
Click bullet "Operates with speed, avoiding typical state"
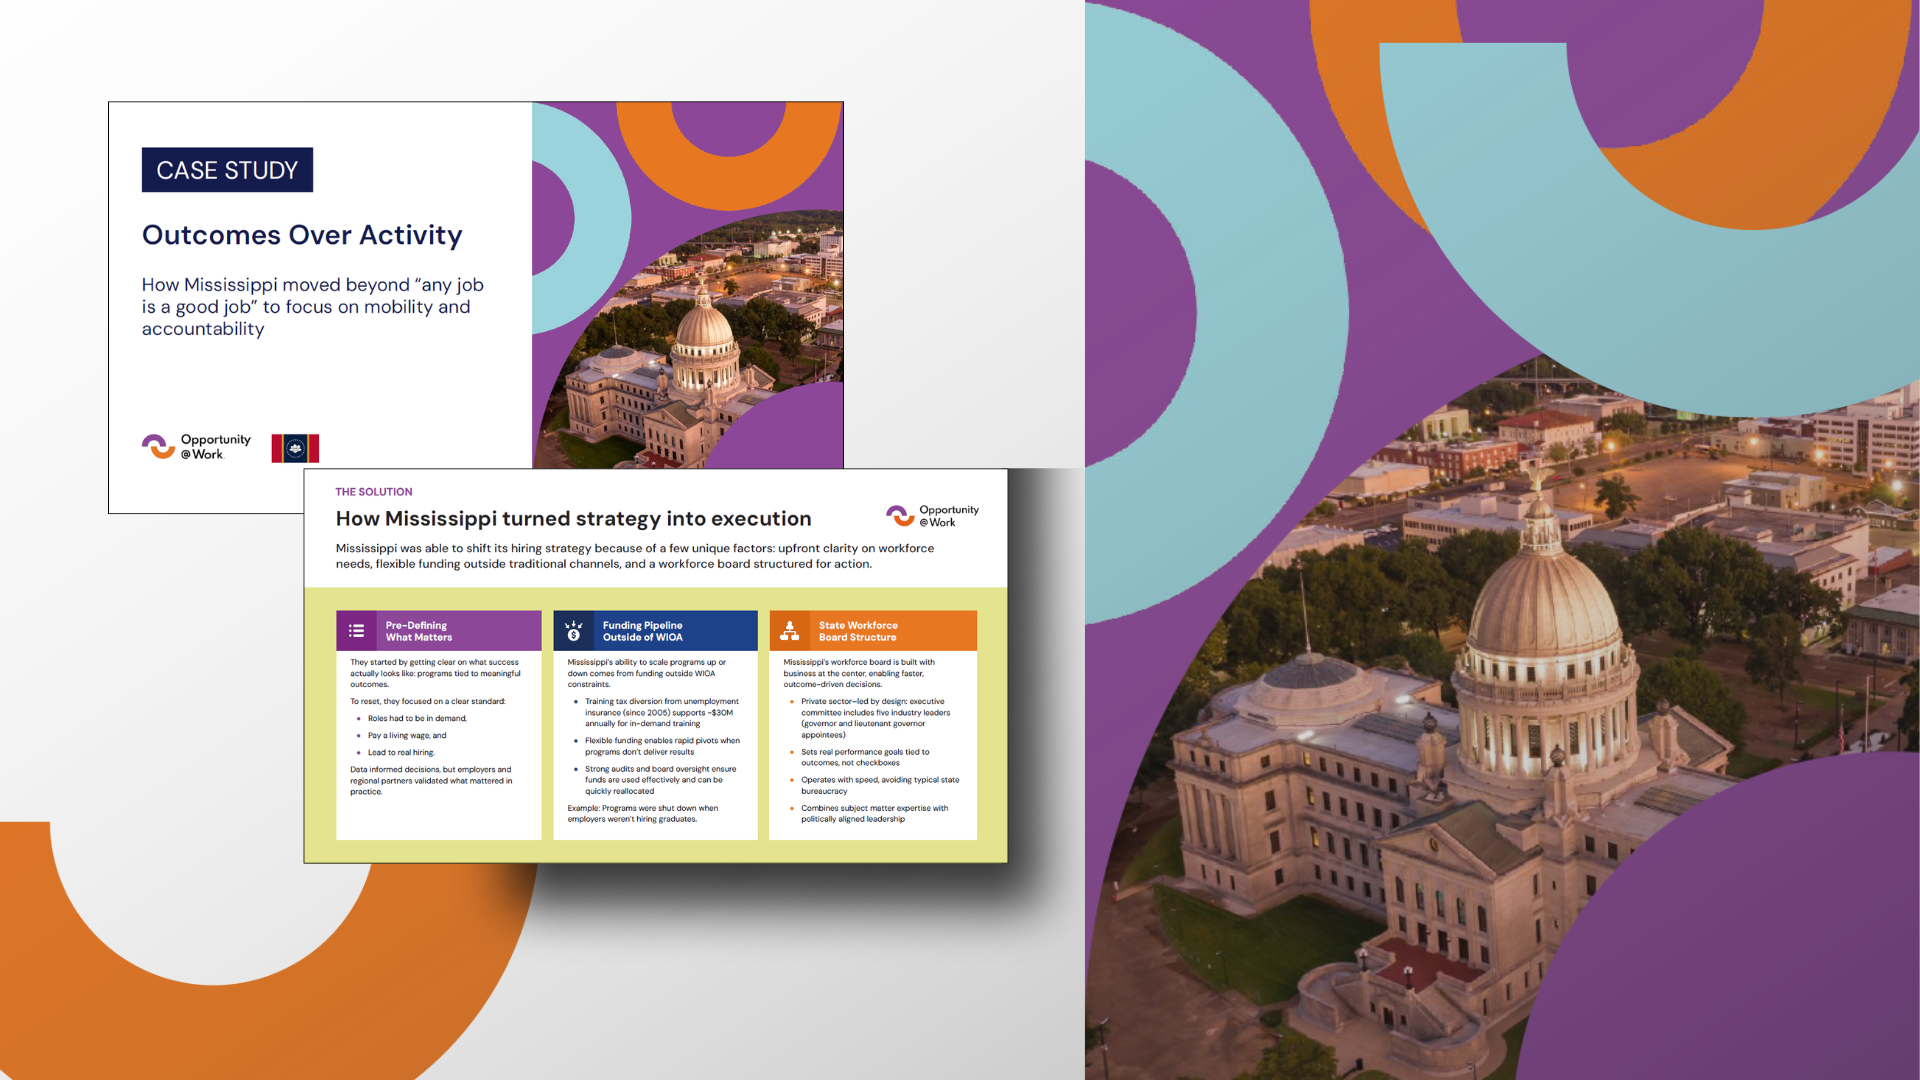click(x=880, y=785)
